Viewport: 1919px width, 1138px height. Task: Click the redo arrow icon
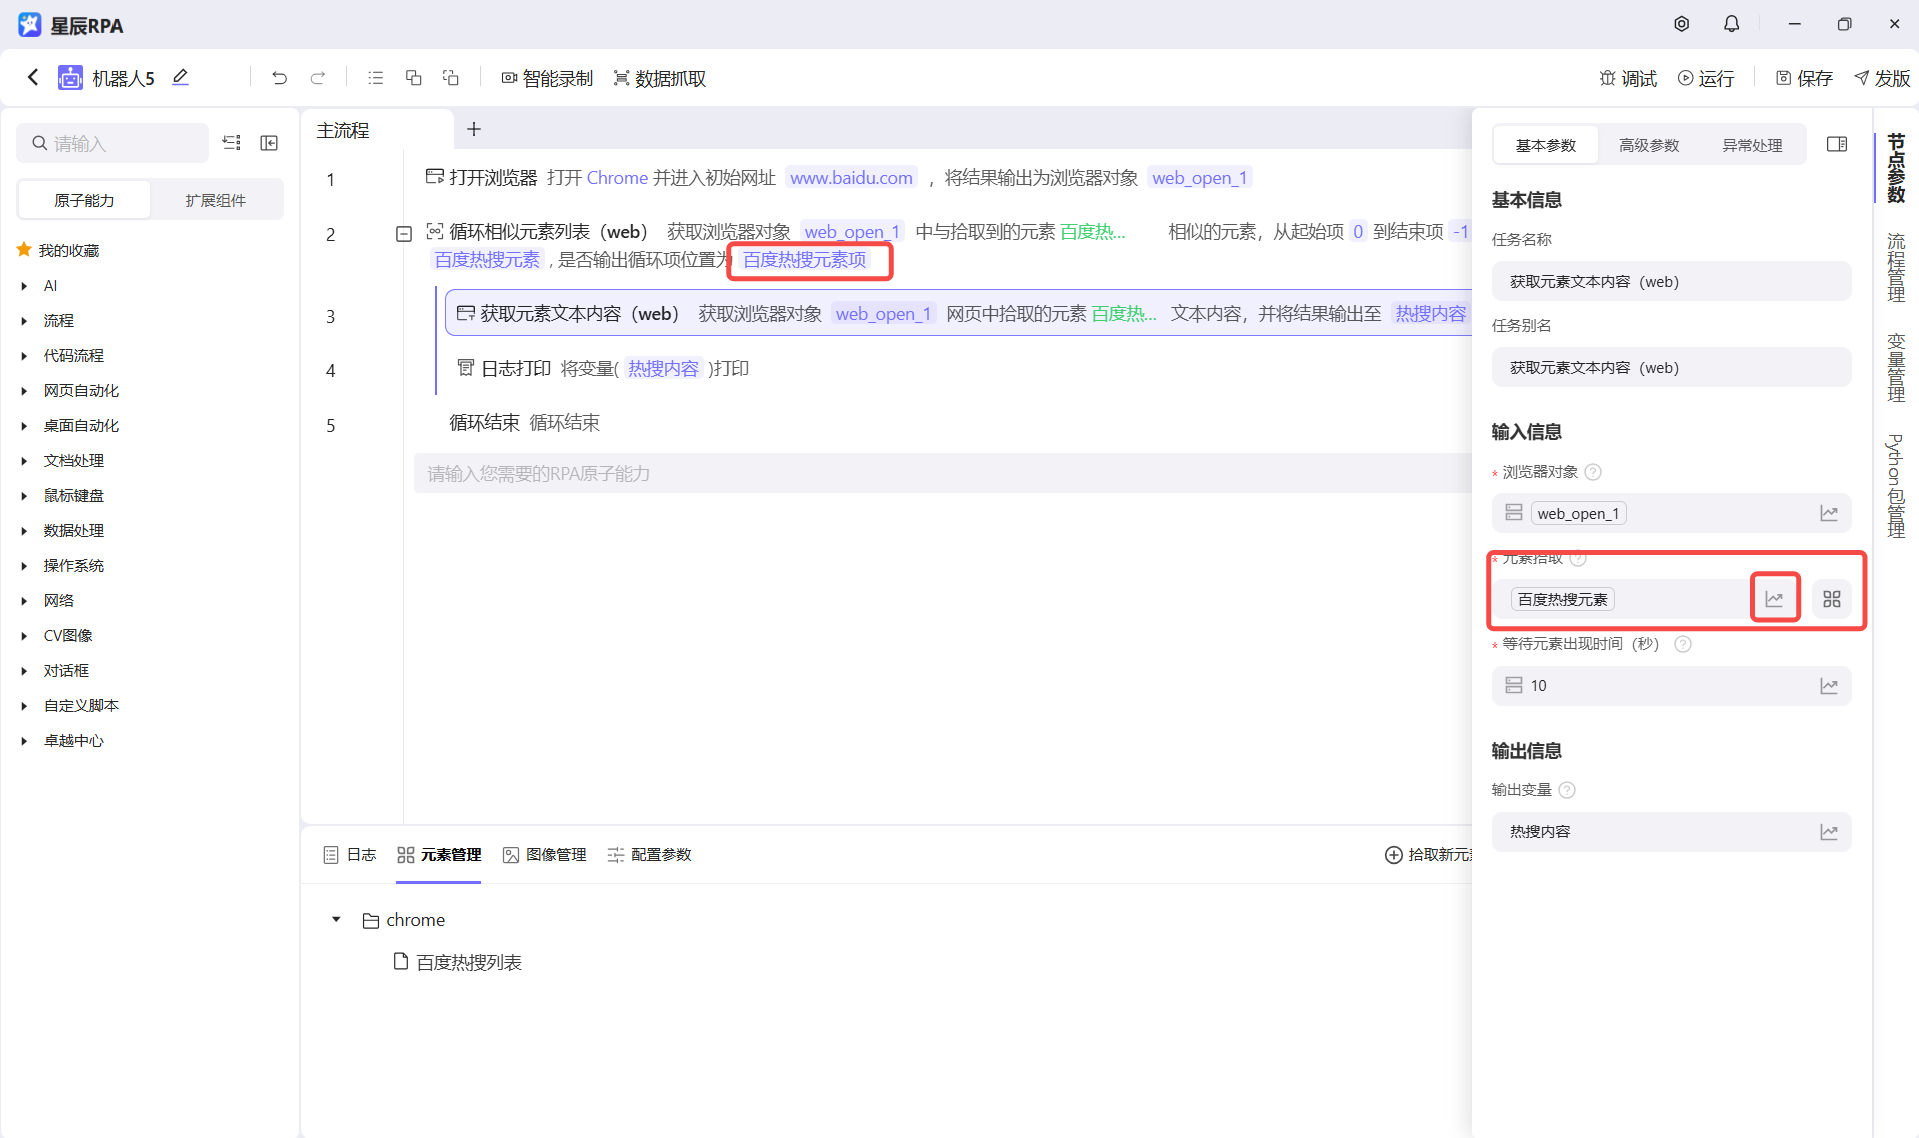coord(318,78)
